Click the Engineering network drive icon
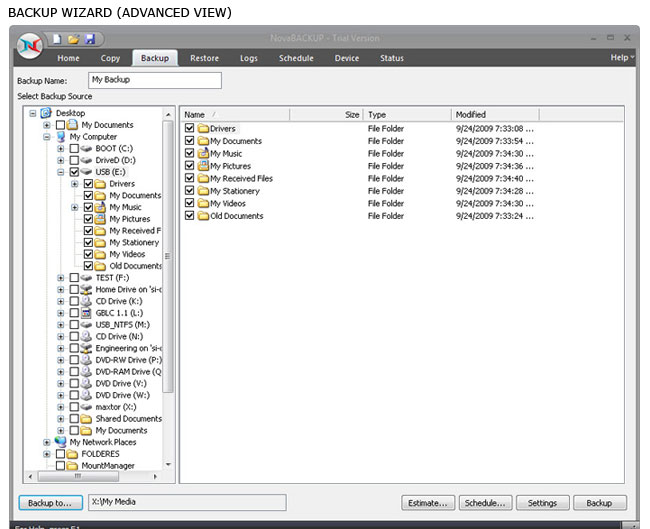650x529 pixels. (86, 348)
